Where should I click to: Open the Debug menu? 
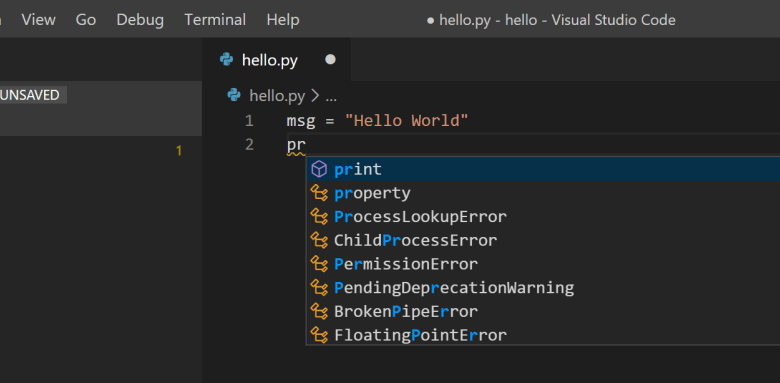(140, 20)
